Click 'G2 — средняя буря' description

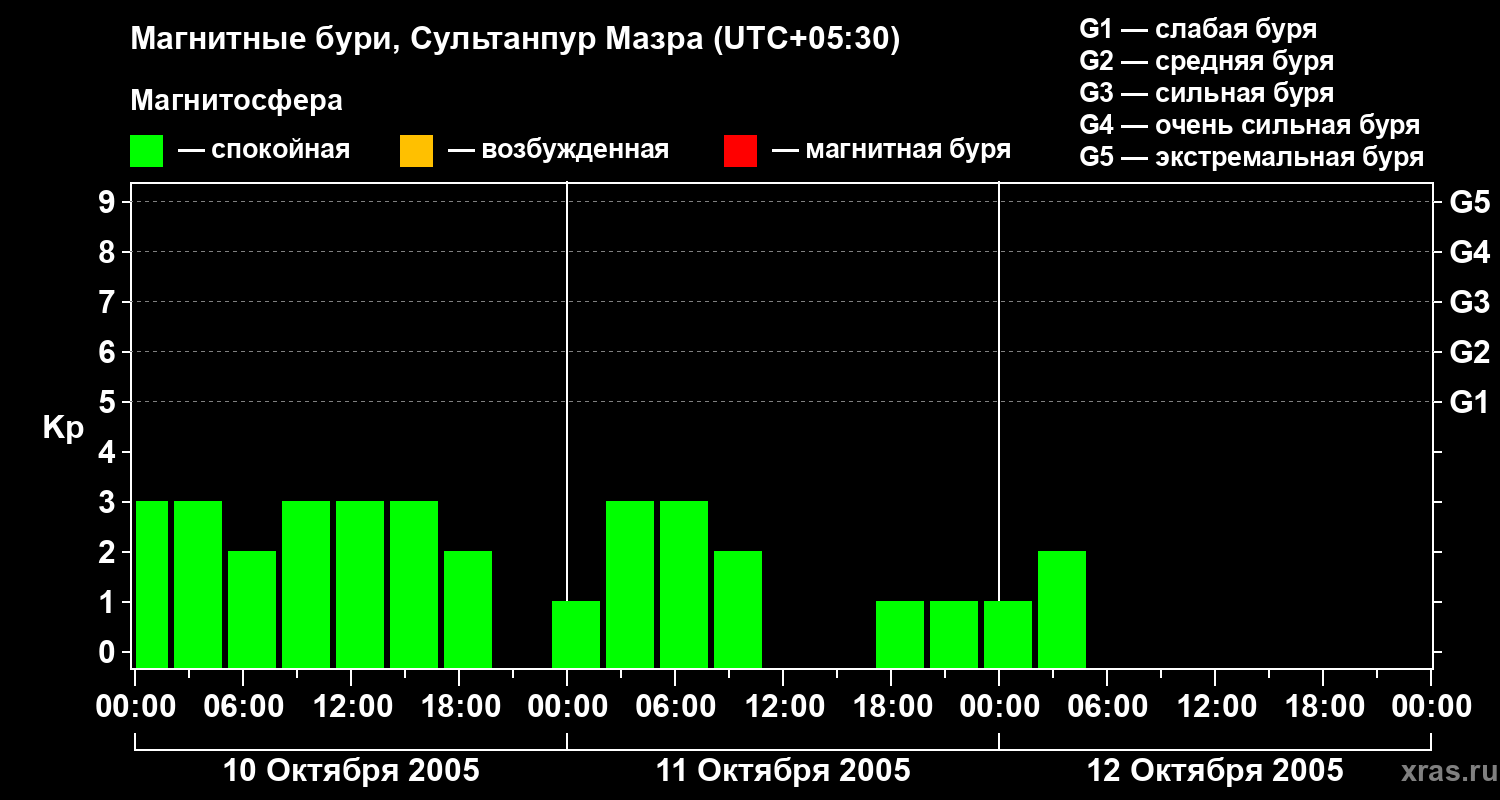coord(1207,61)
